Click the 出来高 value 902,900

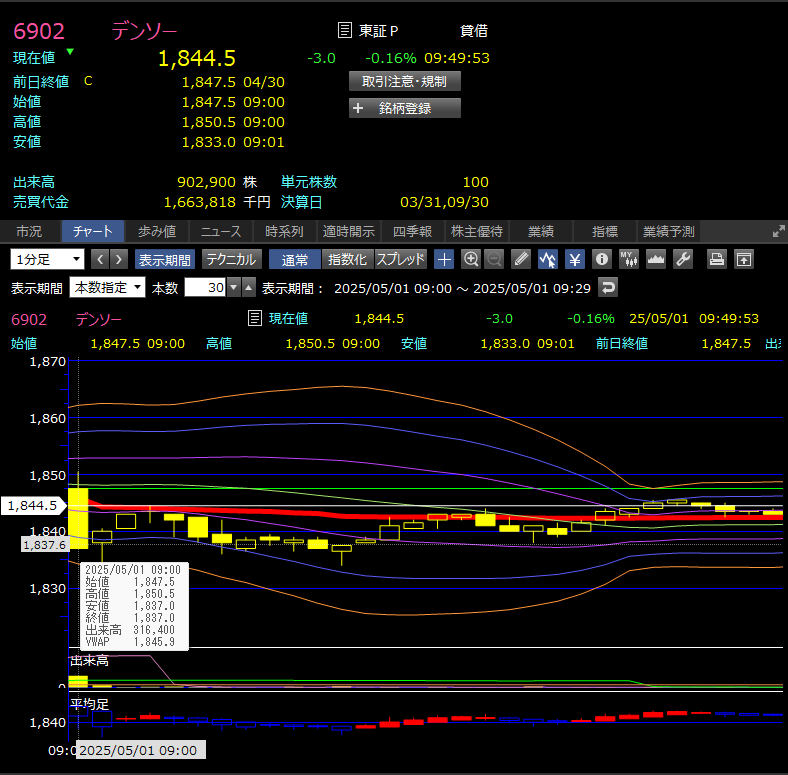(x=207, y=182)
